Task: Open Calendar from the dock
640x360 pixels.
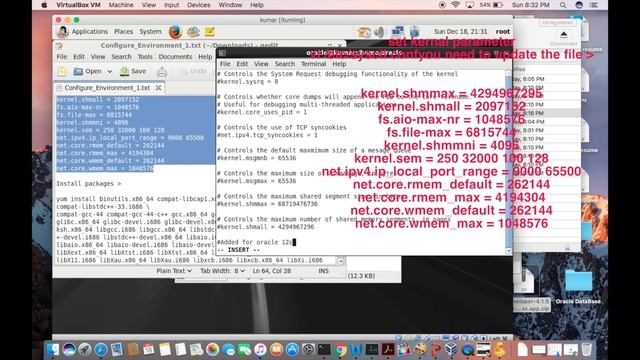Action: (149, 349)
